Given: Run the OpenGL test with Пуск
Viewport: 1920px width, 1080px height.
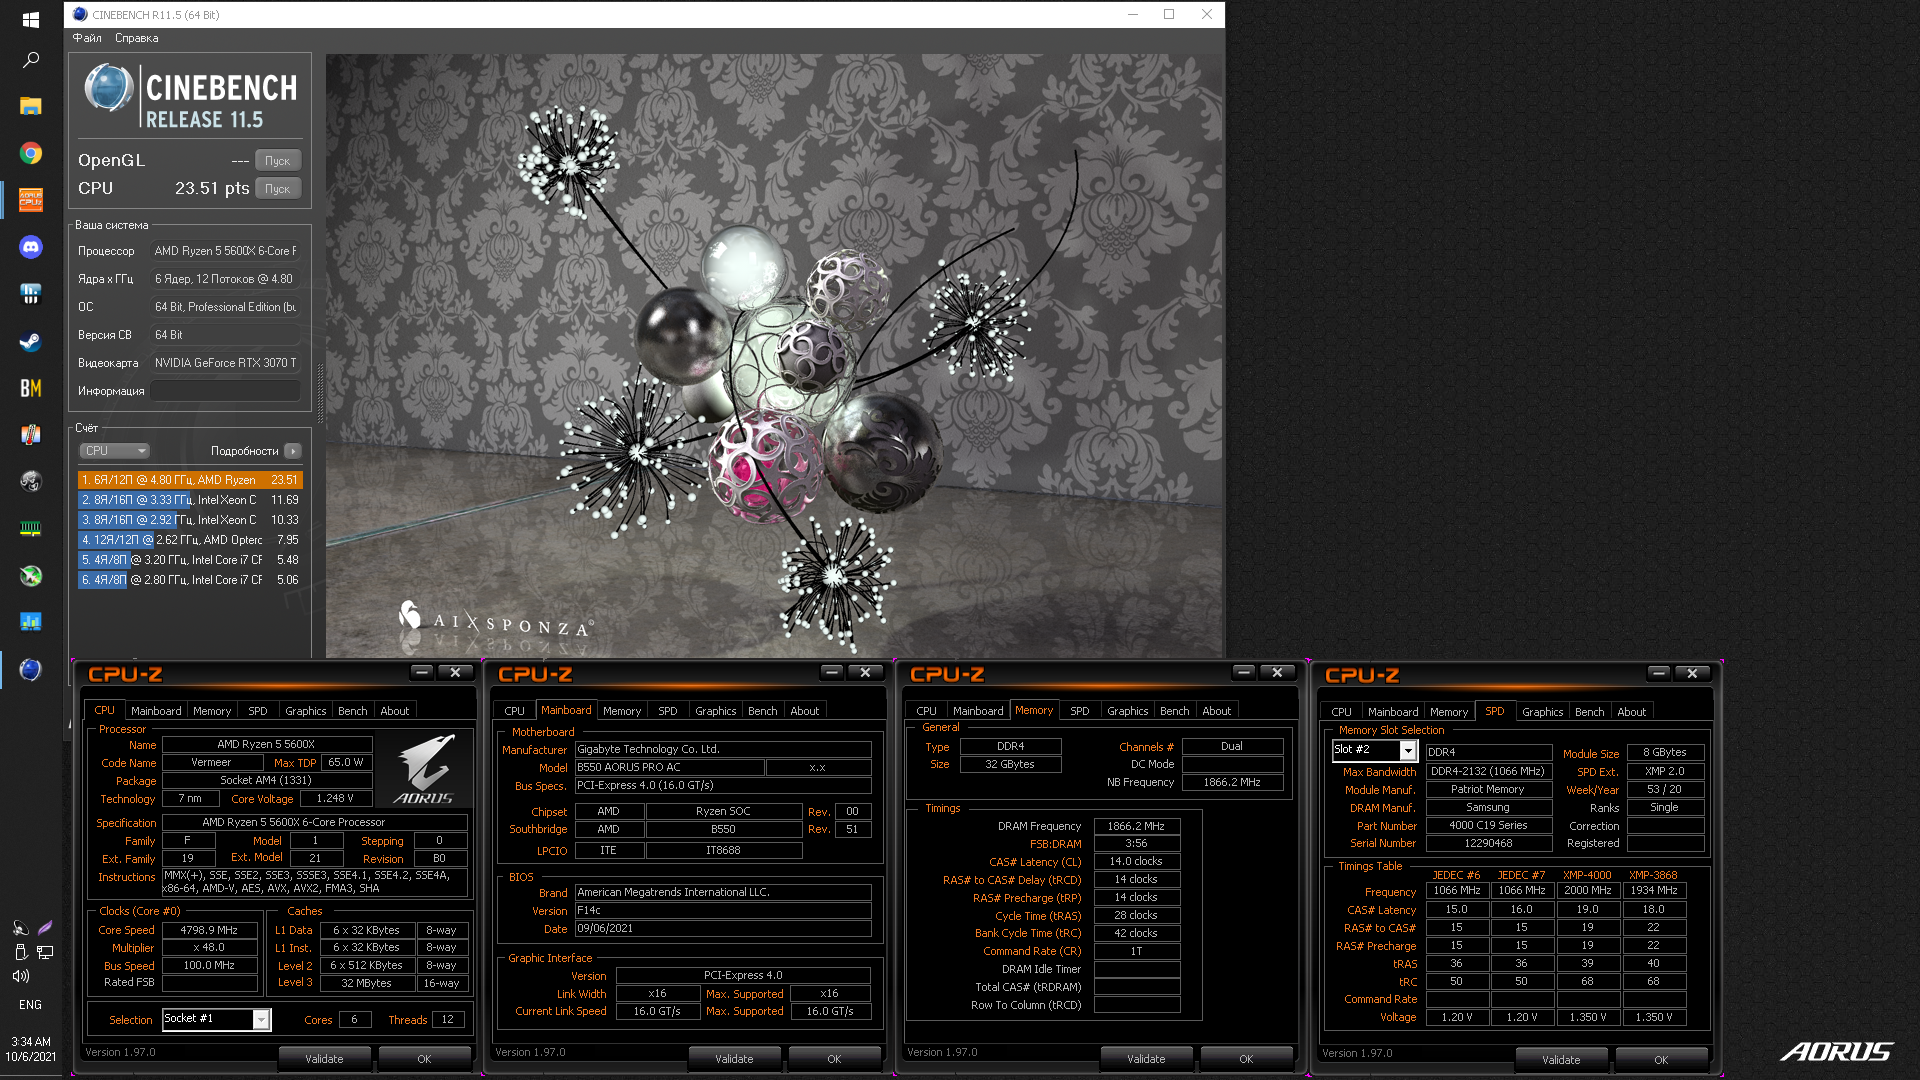Looking at the screenshot, I should pos(278,161).
